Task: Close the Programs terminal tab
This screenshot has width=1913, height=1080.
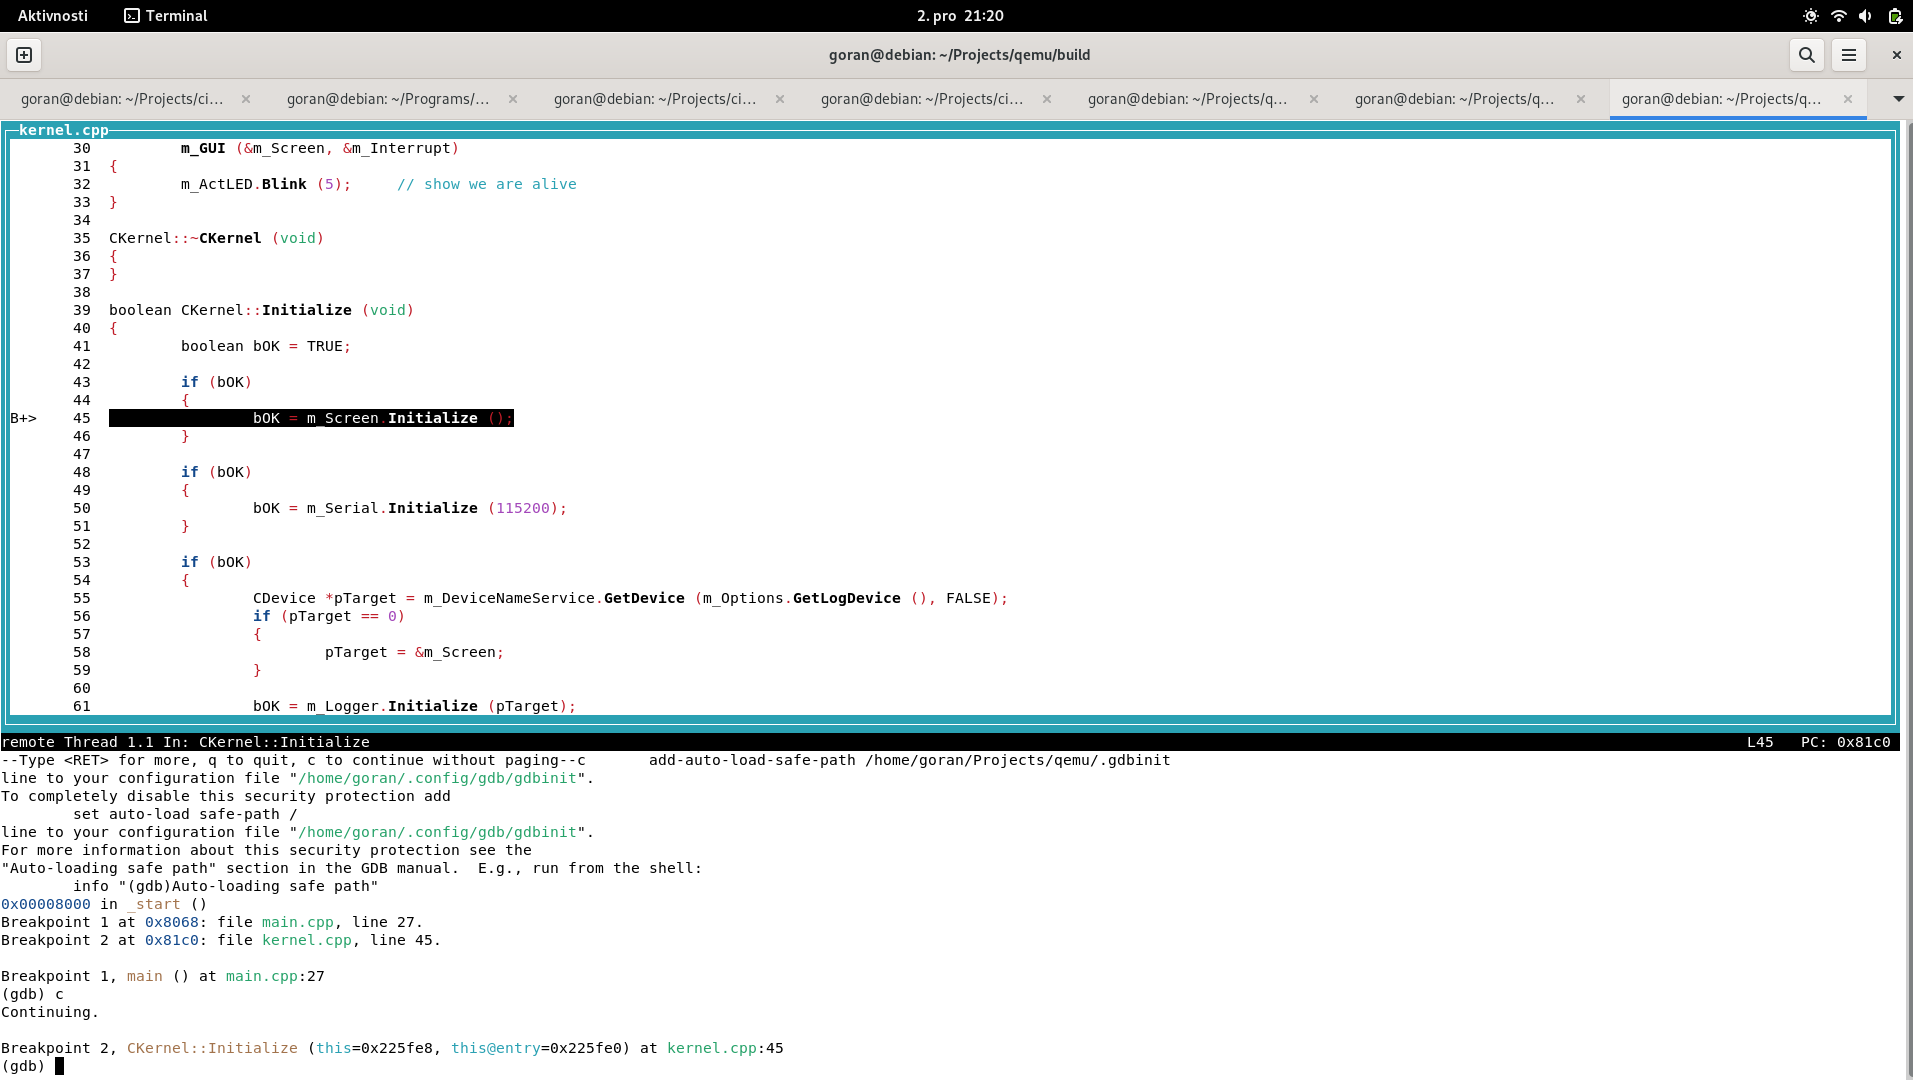Action: 513,99
